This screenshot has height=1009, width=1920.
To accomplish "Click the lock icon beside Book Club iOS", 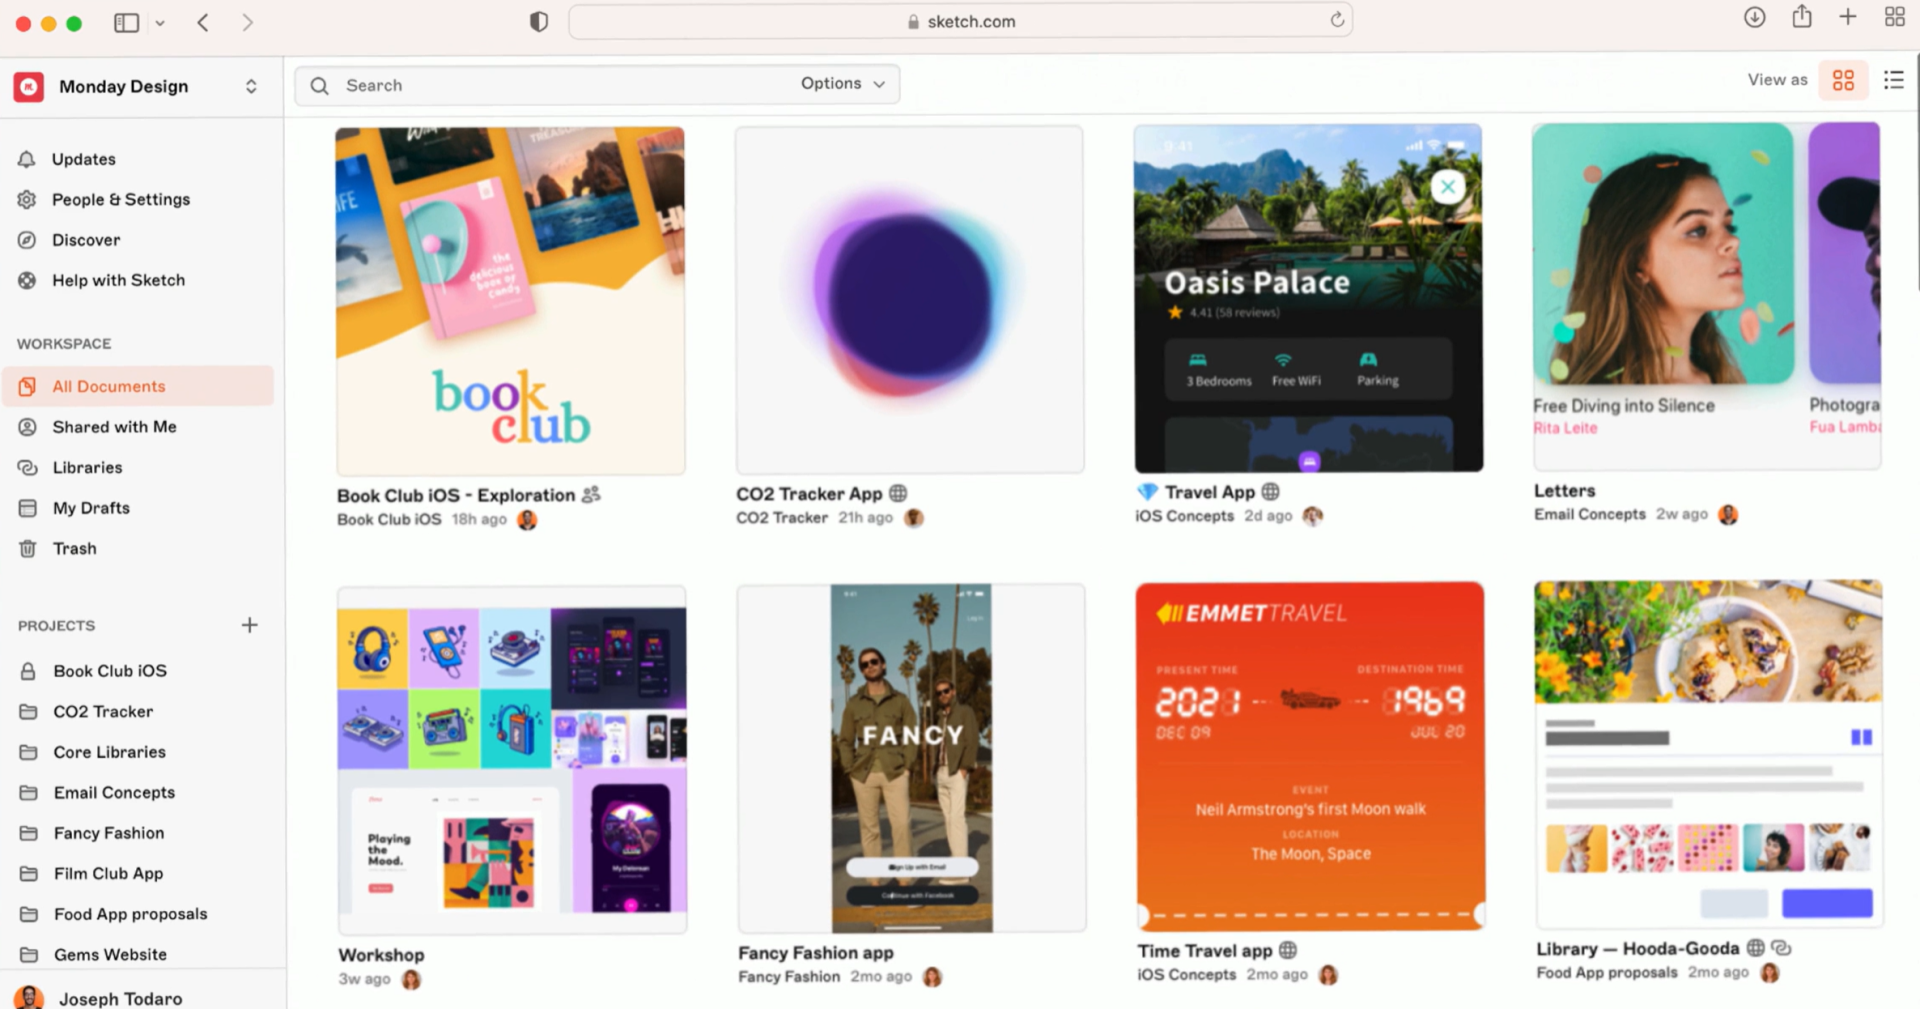I will point(28,671).
